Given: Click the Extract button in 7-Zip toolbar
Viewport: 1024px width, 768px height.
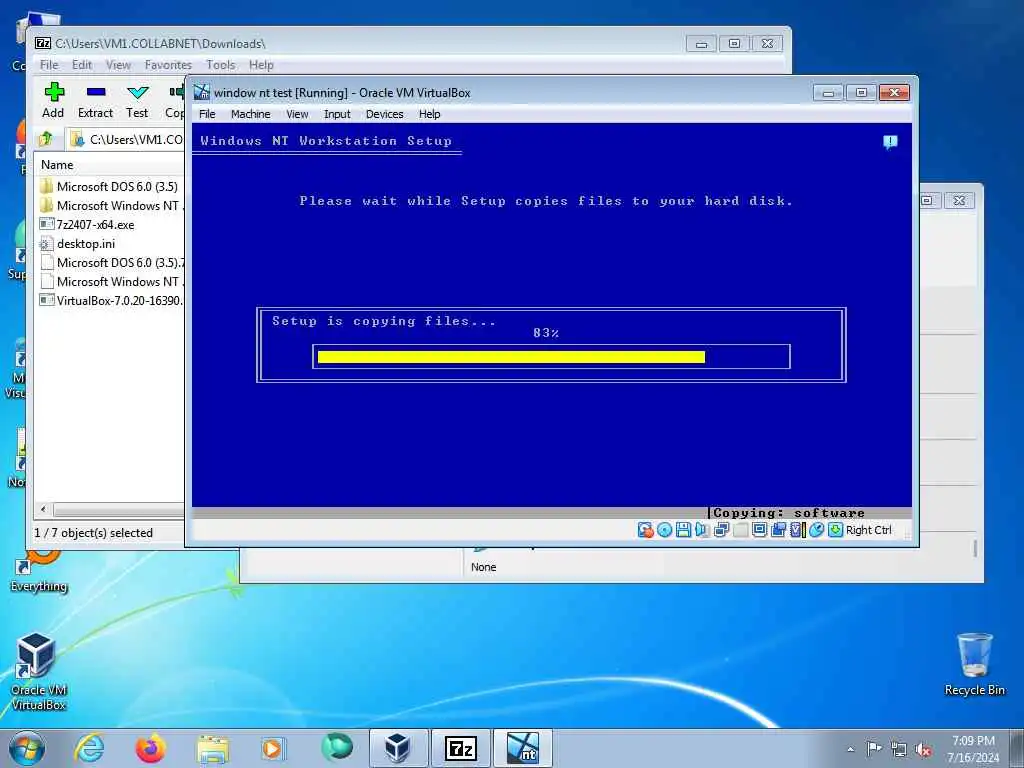Looking at the screenshot, I should (x=95, y=101).
